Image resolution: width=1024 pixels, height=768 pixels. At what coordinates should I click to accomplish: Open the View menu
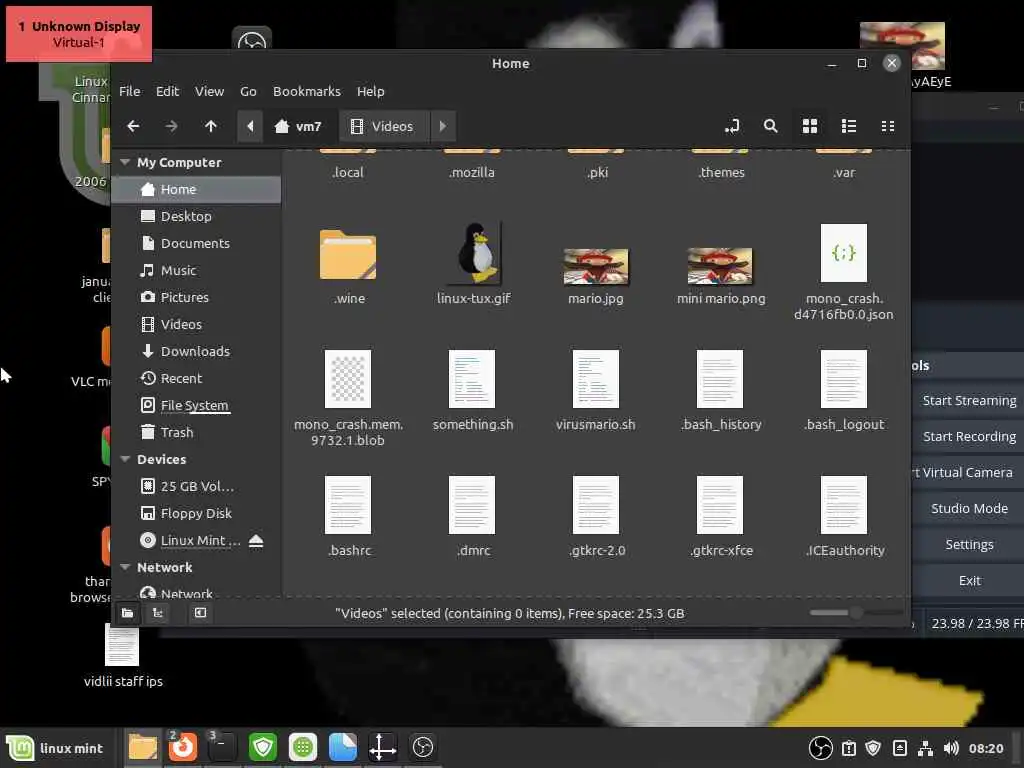[x=209, y=91]
